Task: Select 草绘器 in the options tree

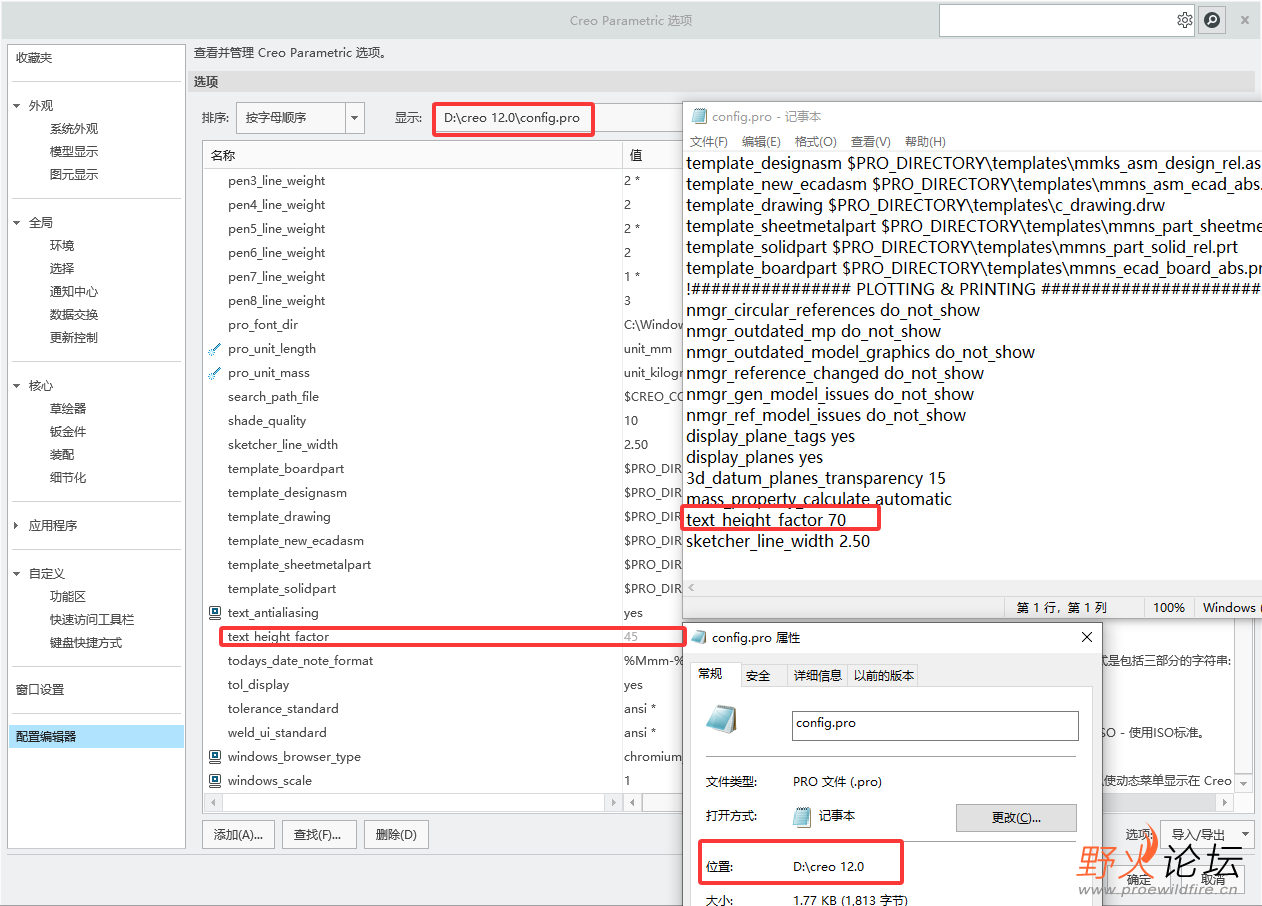Action: [x=68, y=409]
